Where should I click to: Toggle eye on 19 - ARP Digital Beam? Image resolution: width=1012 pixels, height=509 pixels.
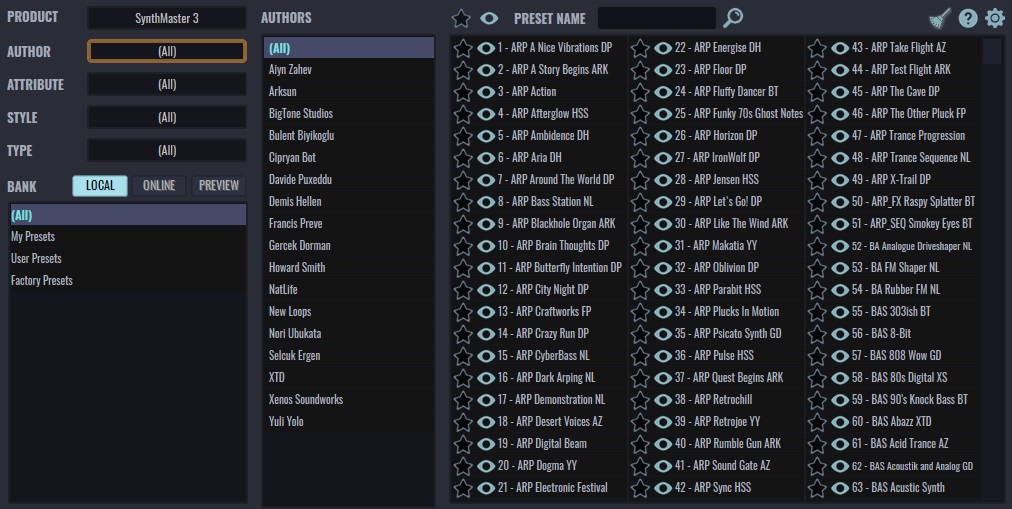486,444
